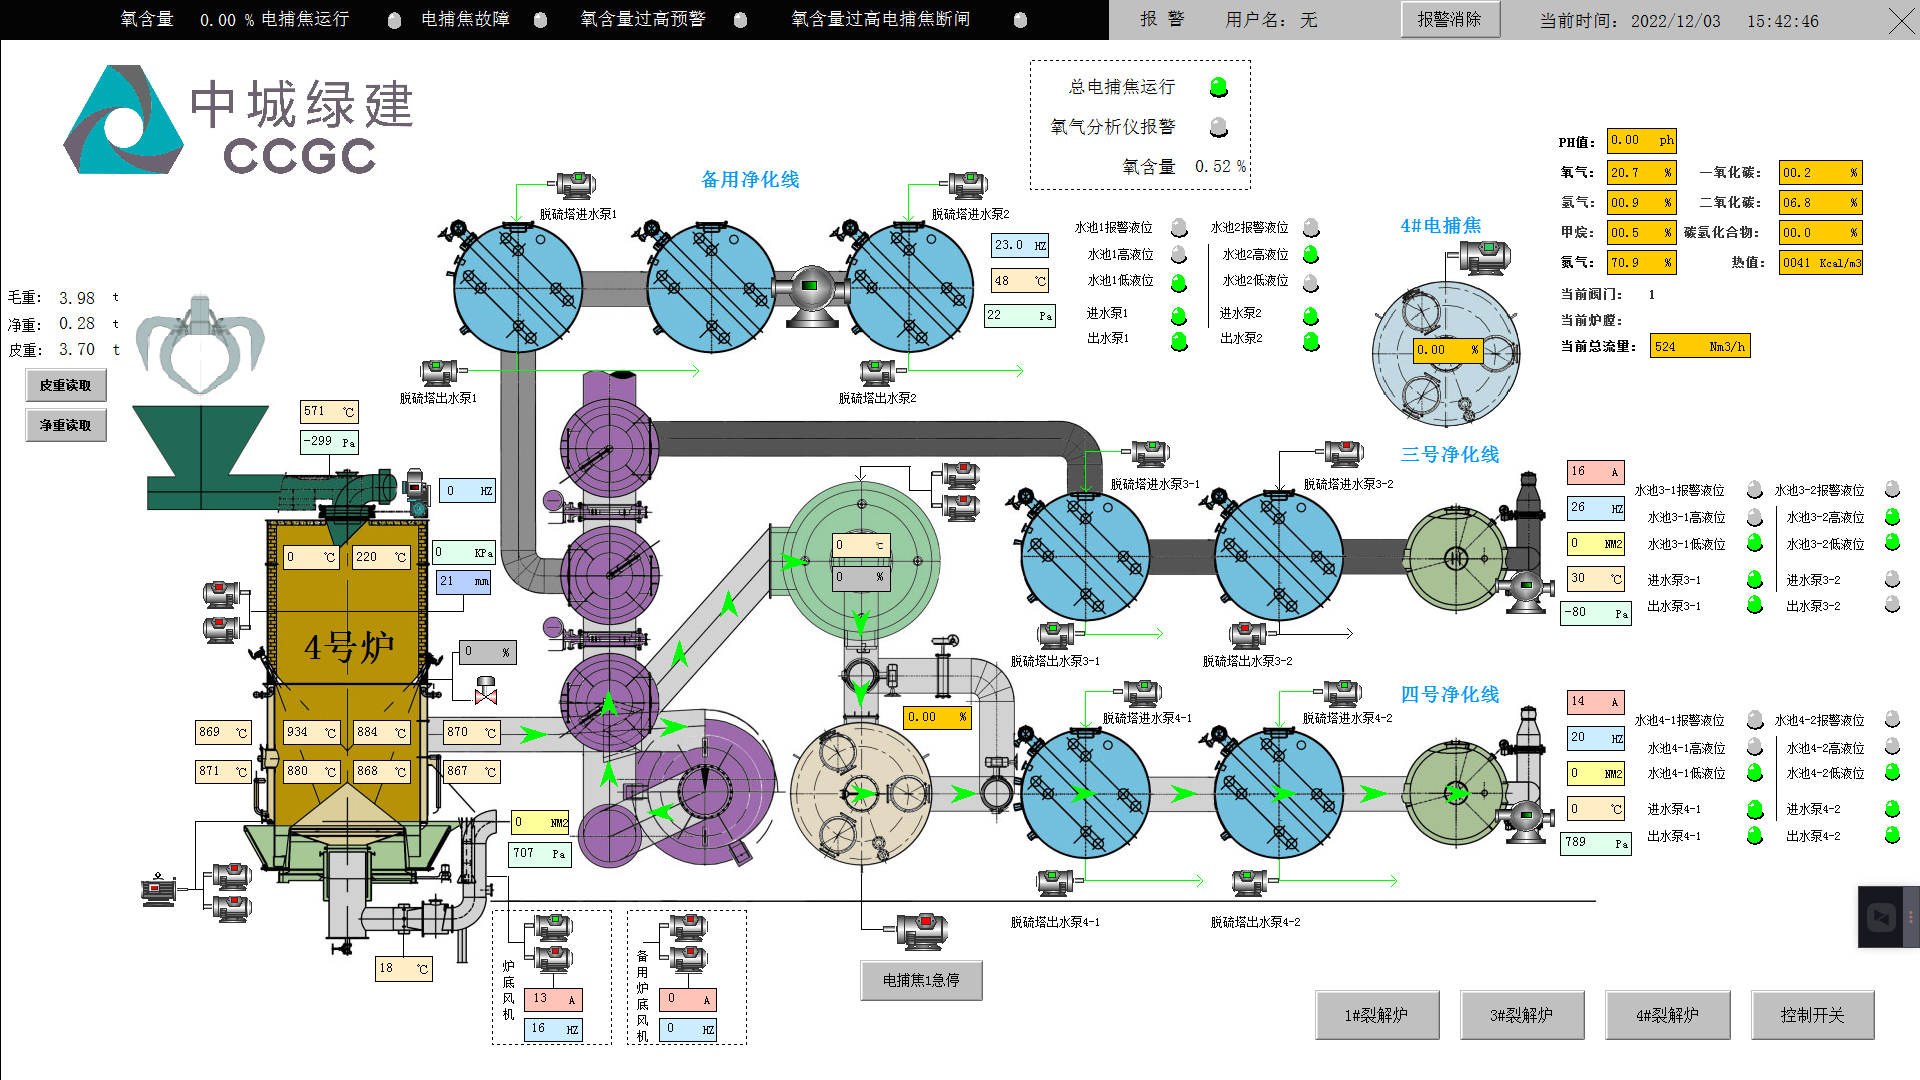Click the 净重读取 button

(66, 426)
